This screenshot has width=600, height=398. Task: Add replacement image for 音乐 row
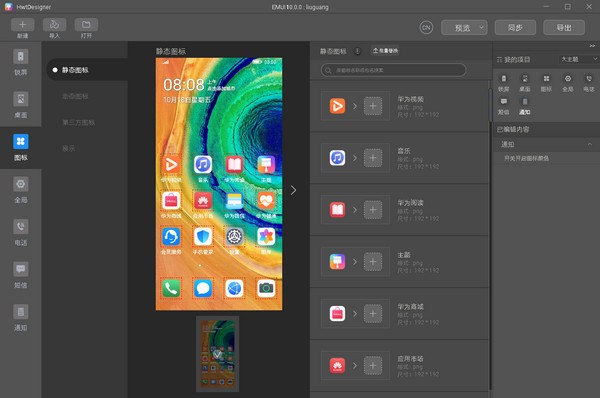pyautogui.click(x=373, y=158)
